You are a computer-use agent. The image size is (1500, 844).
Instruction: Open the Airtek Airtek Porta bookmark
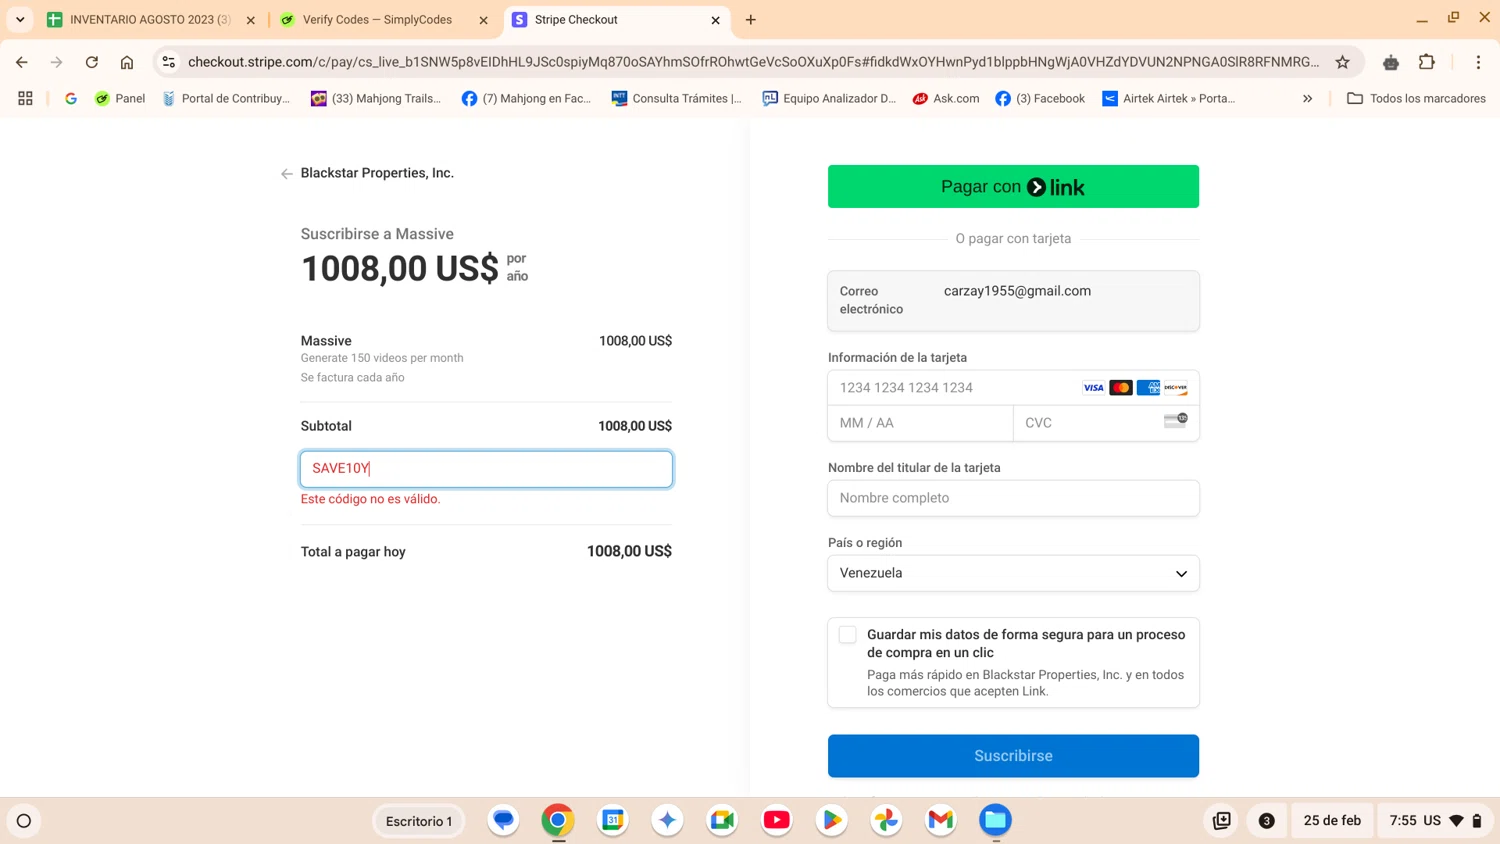click(1169, 98)
